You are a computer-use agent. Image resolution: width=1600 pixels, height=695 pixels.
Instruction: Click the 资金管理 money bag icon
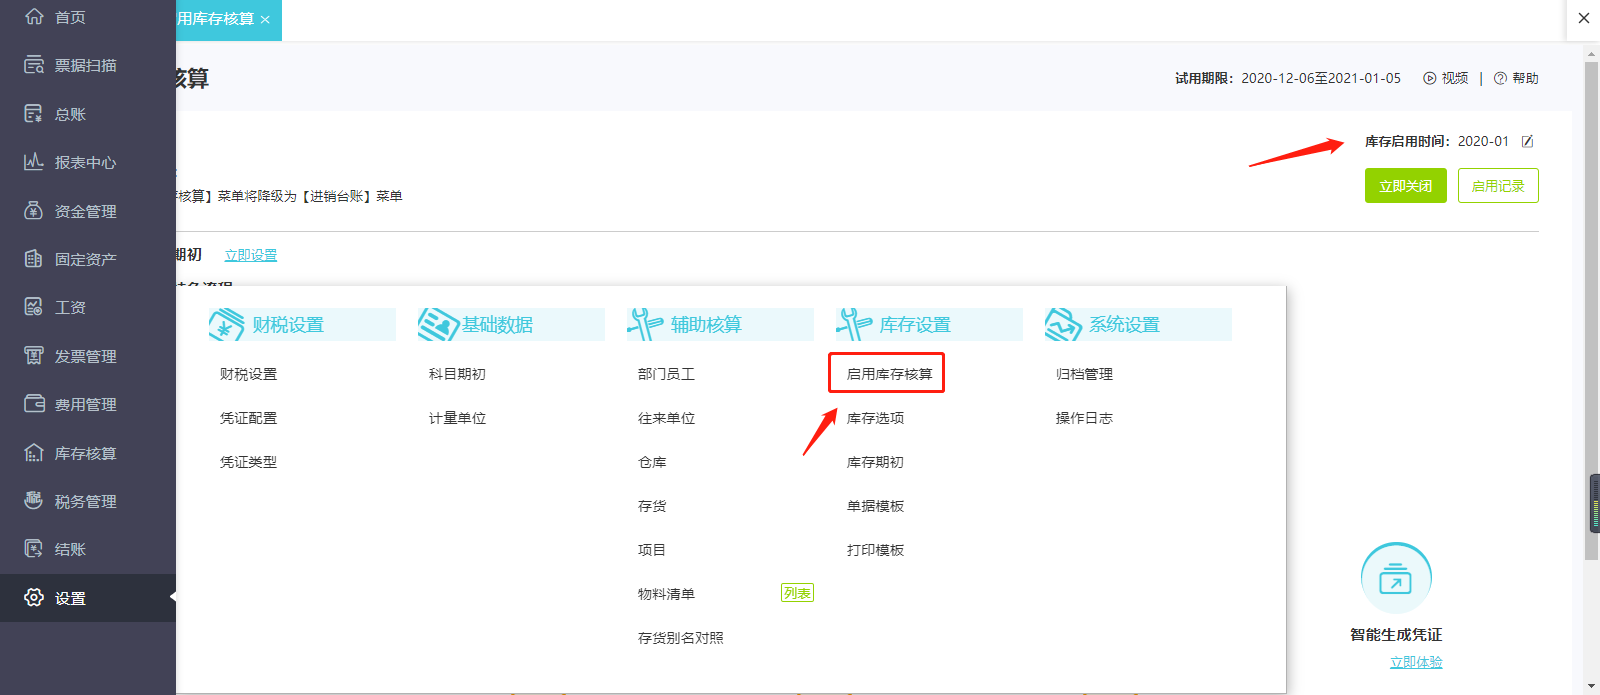[x=34, y=211]
